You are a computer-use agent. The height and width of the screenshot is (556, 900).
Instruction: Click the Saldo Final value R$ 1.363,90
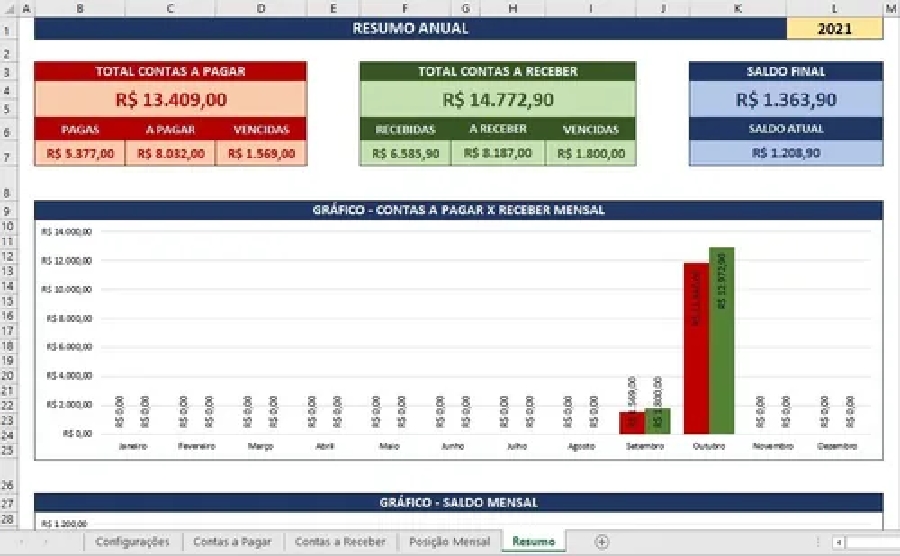[785, 99]
